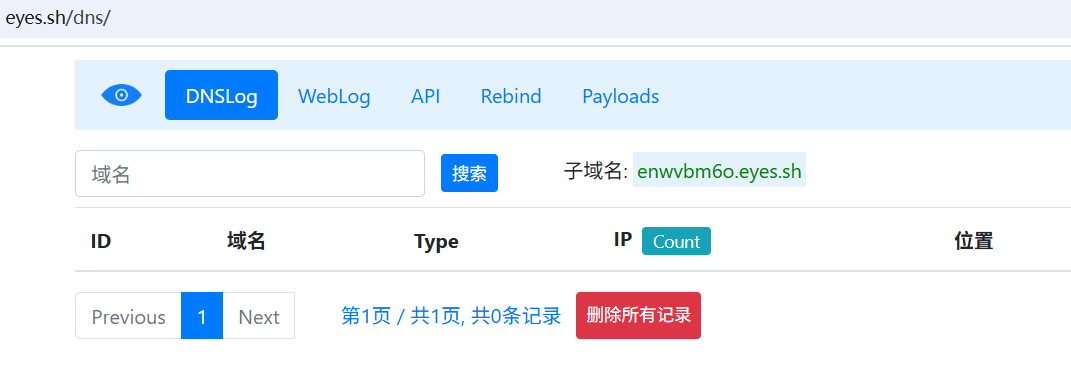This screenshot has height=384, width=1071.
Task: Click the IP column header
Action: (x=623, y=239)
